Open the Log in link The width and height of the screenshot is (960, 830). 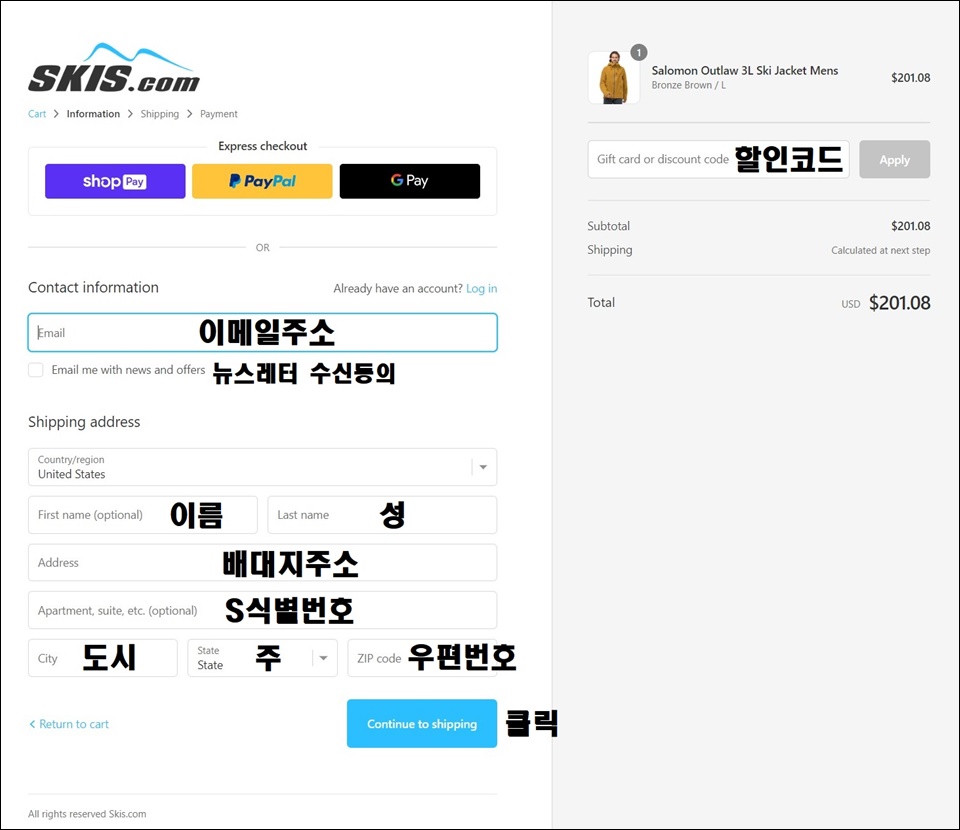[x=481, y=288]
